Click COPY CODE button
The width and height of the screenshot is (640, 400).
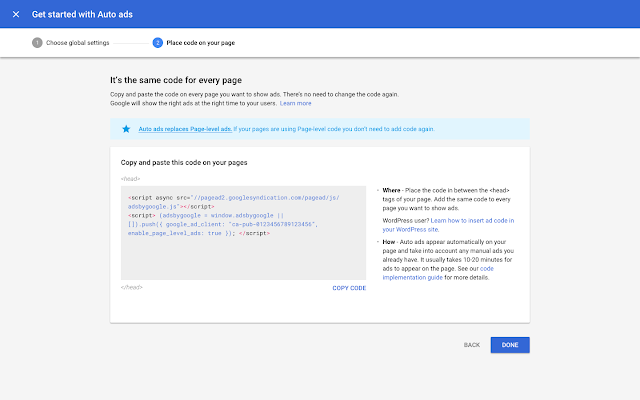tap(349, 288)
